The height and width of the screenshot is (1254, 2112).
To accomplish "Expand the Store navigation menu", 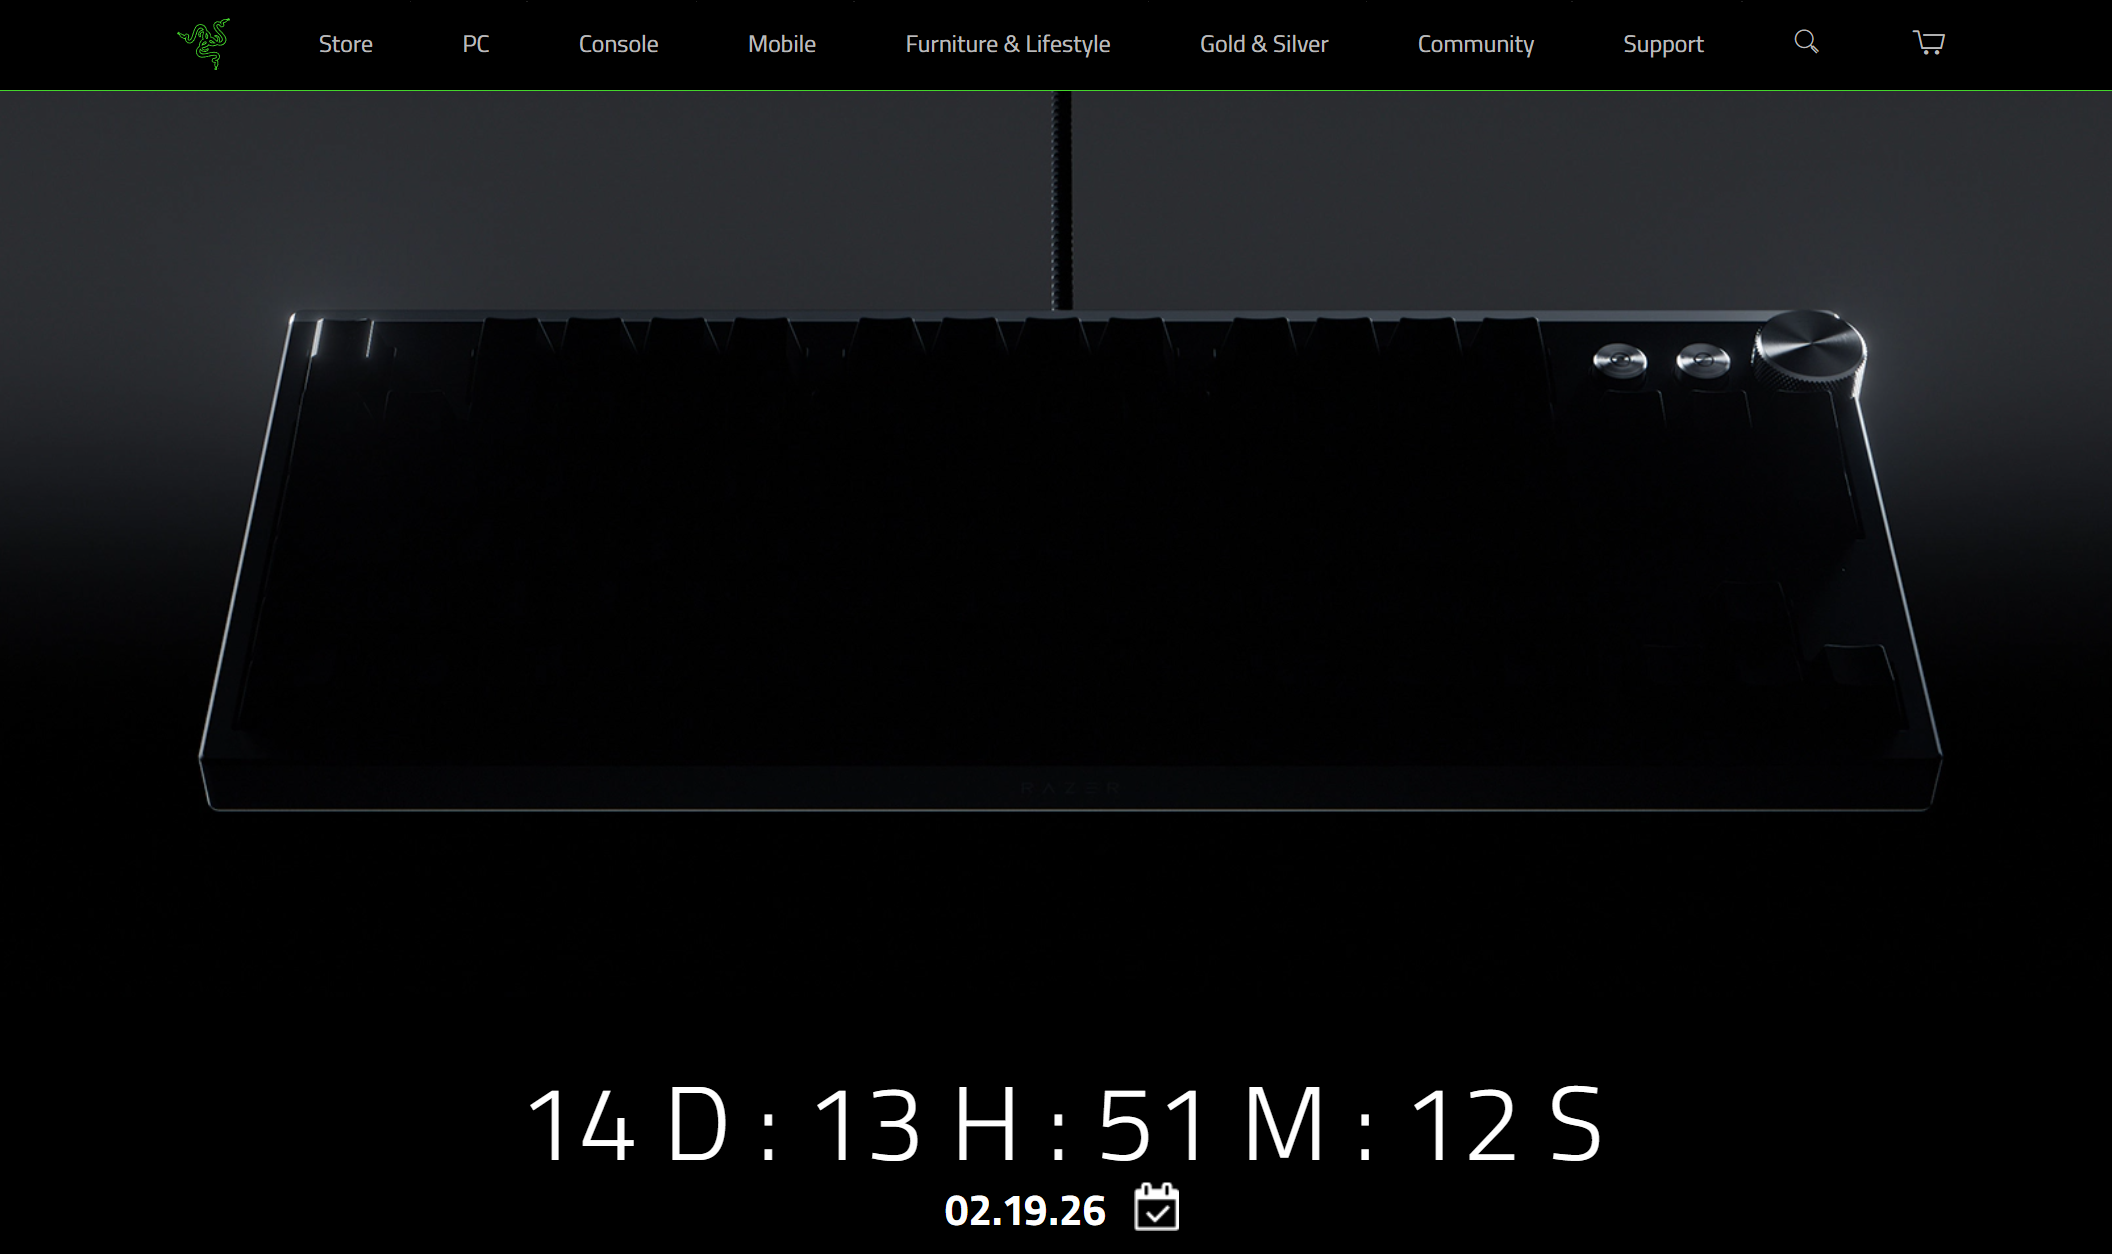I will 345,44.
